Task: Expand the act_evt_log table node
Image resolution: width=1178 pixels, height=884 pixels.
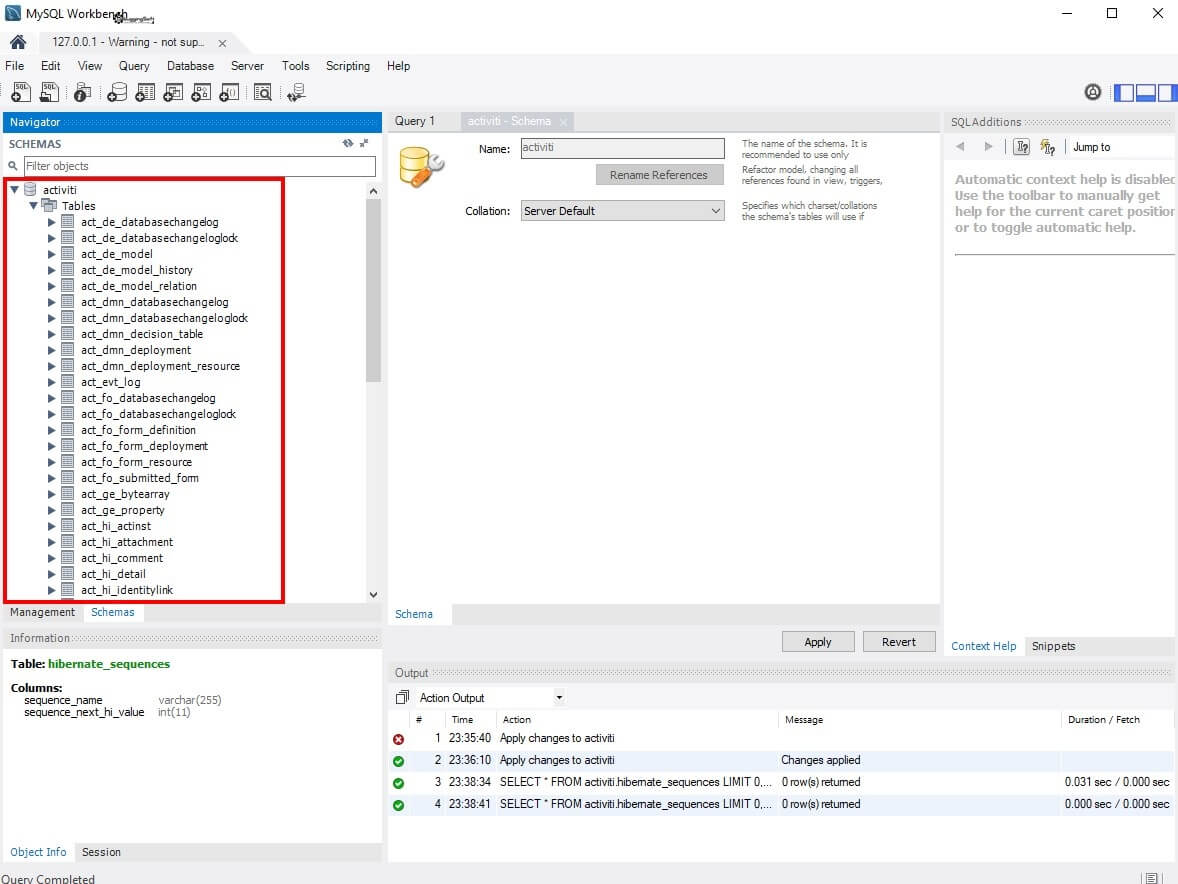Action: [51, 382]
